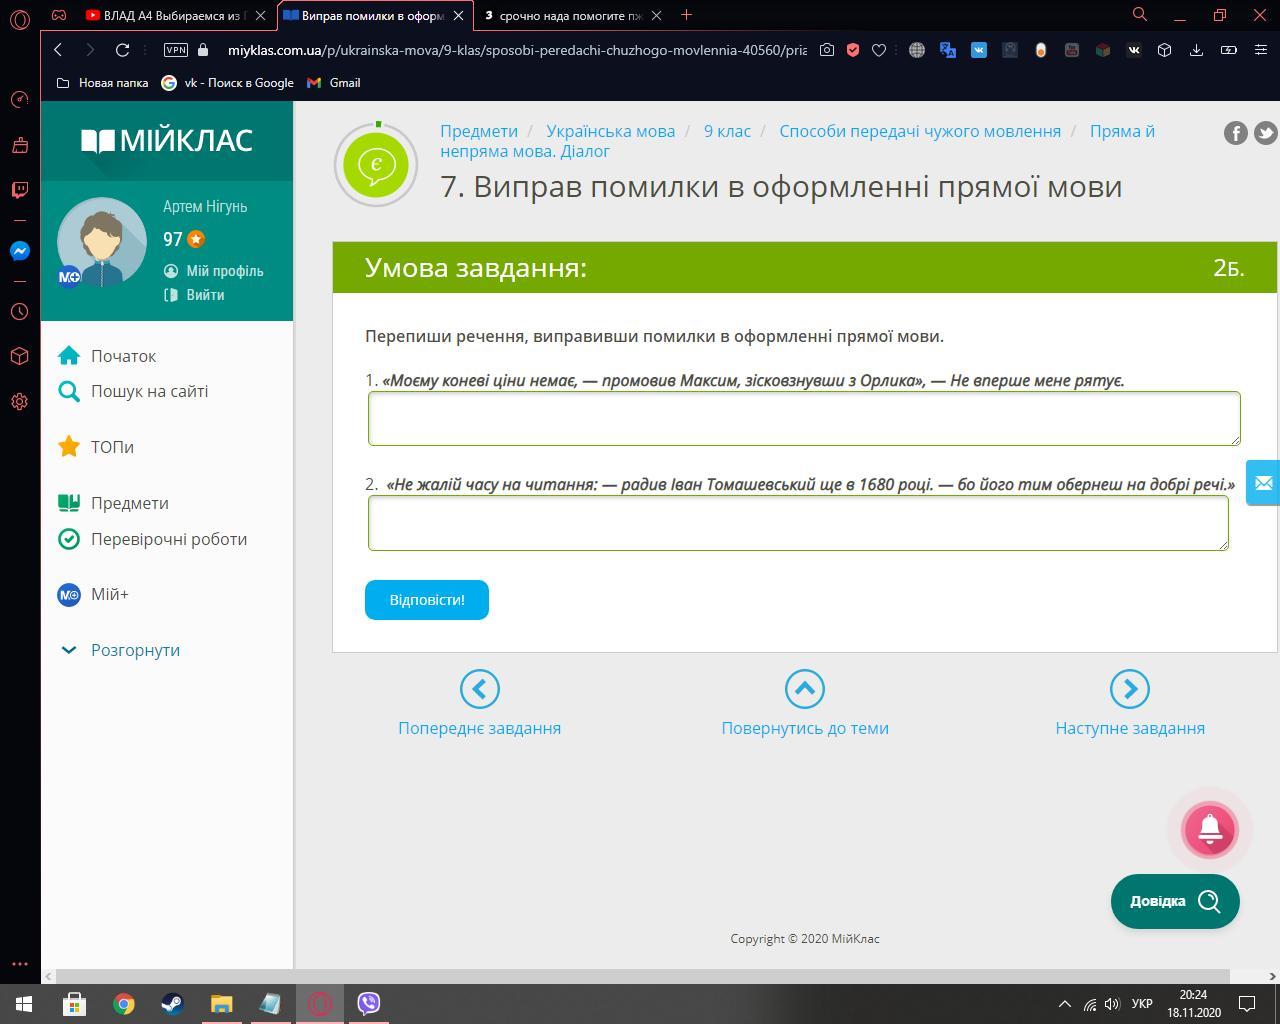
Task: Open the pink notification bell button
Action: pos(1210,830)
